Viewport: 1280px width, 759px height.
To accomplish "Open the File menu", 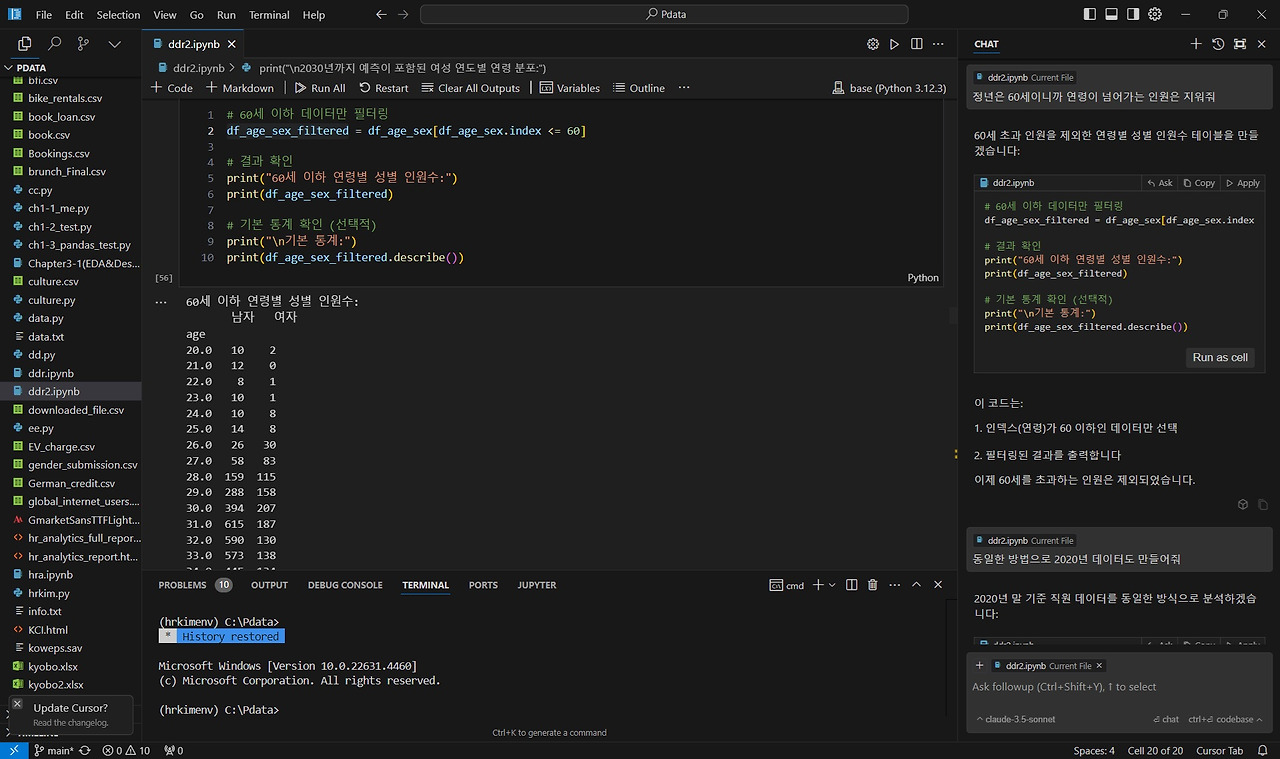I will pyautogui.click(x=44, y=15).
